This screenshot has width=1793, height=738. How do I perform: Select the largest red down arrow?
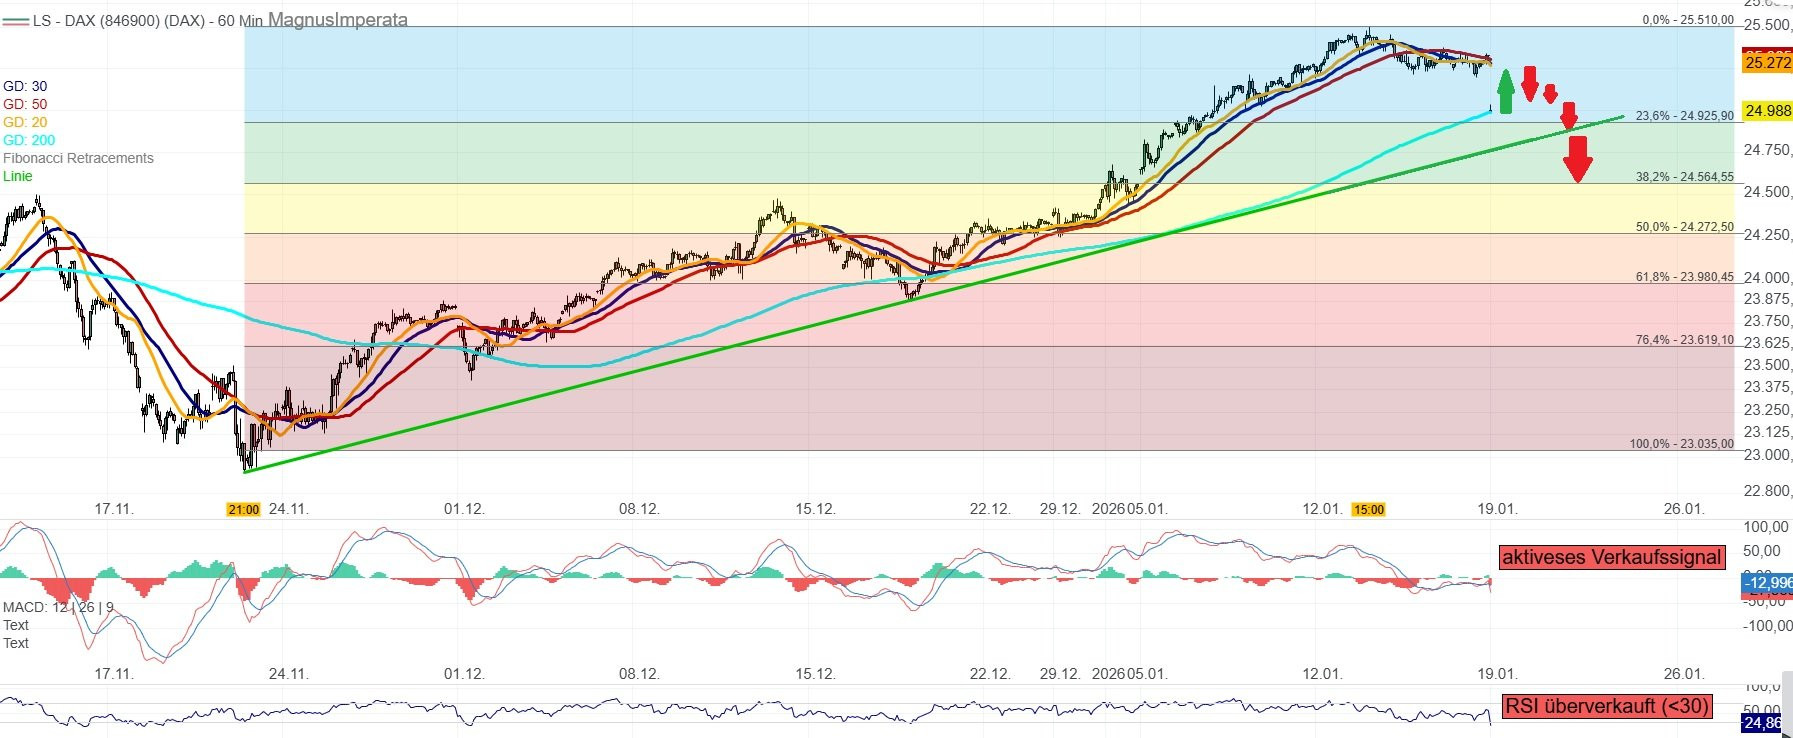pos(1577,159)
